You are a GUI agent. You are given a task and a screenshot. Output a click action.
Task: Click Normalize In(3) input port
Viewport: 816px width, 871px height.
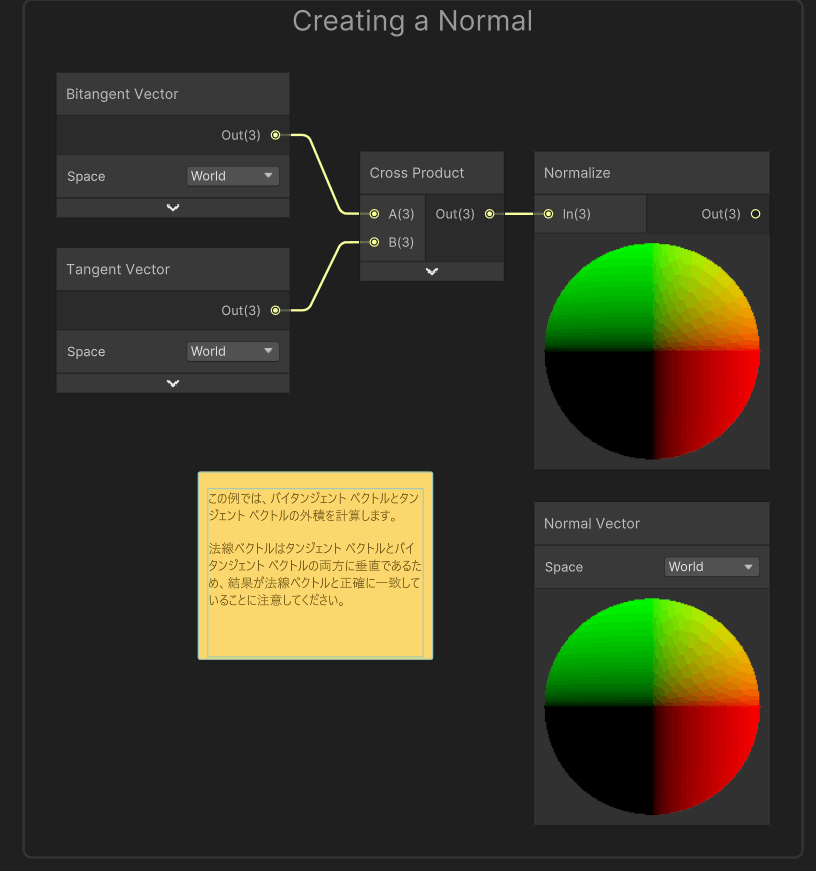548,214
